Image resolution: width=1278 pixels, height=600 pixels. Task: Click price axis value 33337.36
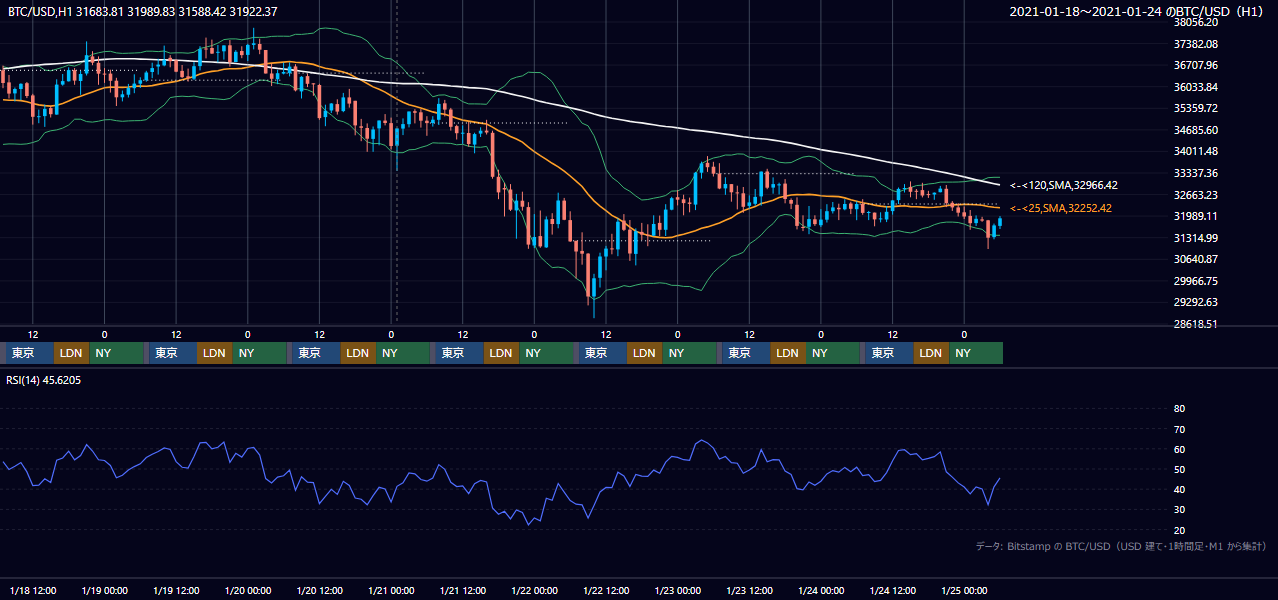click(x=1195, y=173)
